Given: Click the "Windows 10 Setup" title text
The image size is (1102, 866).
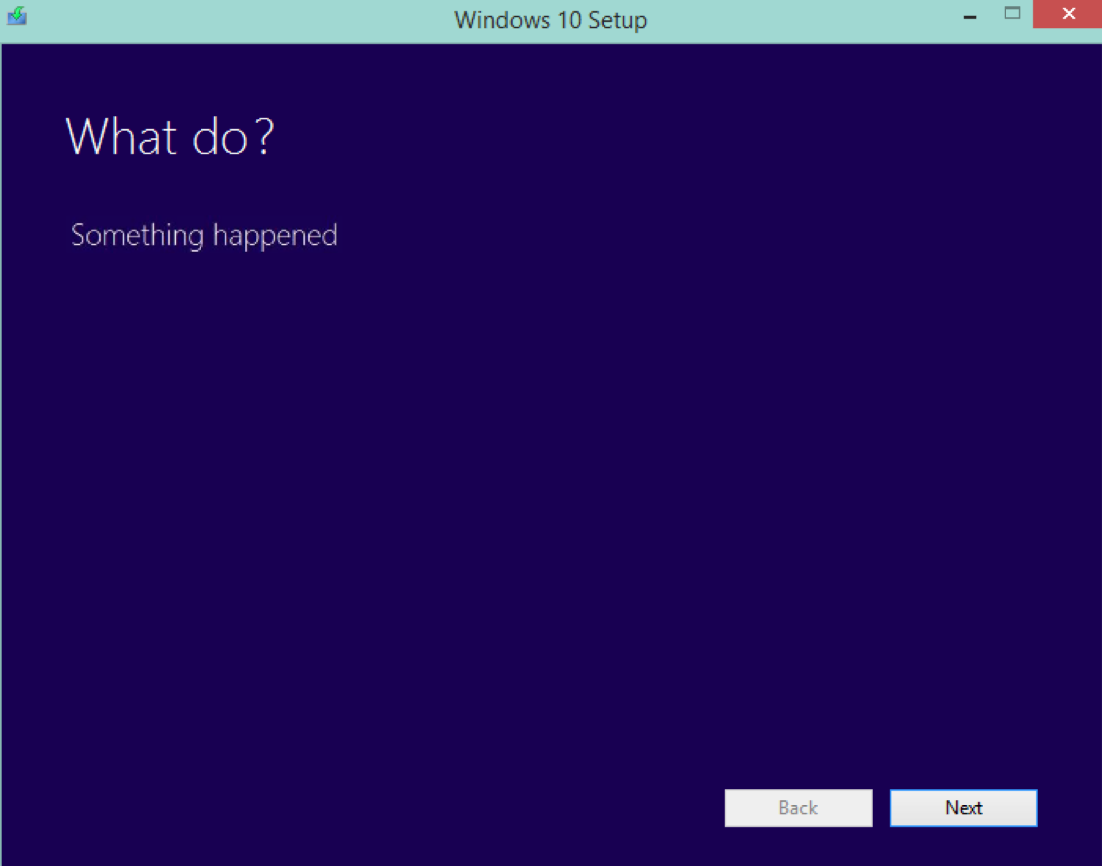Looking at the screenshot, I should (550, 20).
